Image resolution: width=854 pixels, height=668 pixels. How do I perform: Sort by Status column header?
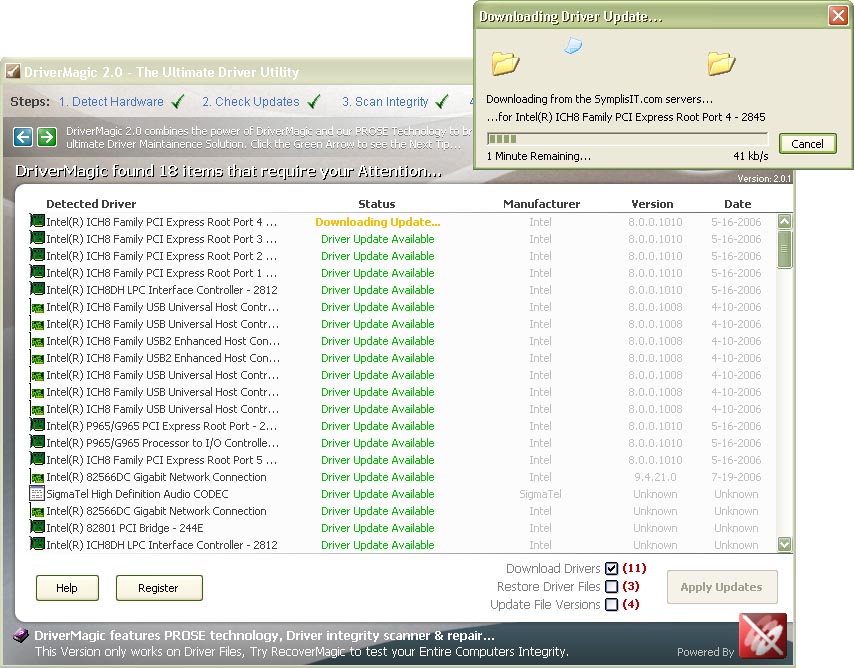click(376, 204)
